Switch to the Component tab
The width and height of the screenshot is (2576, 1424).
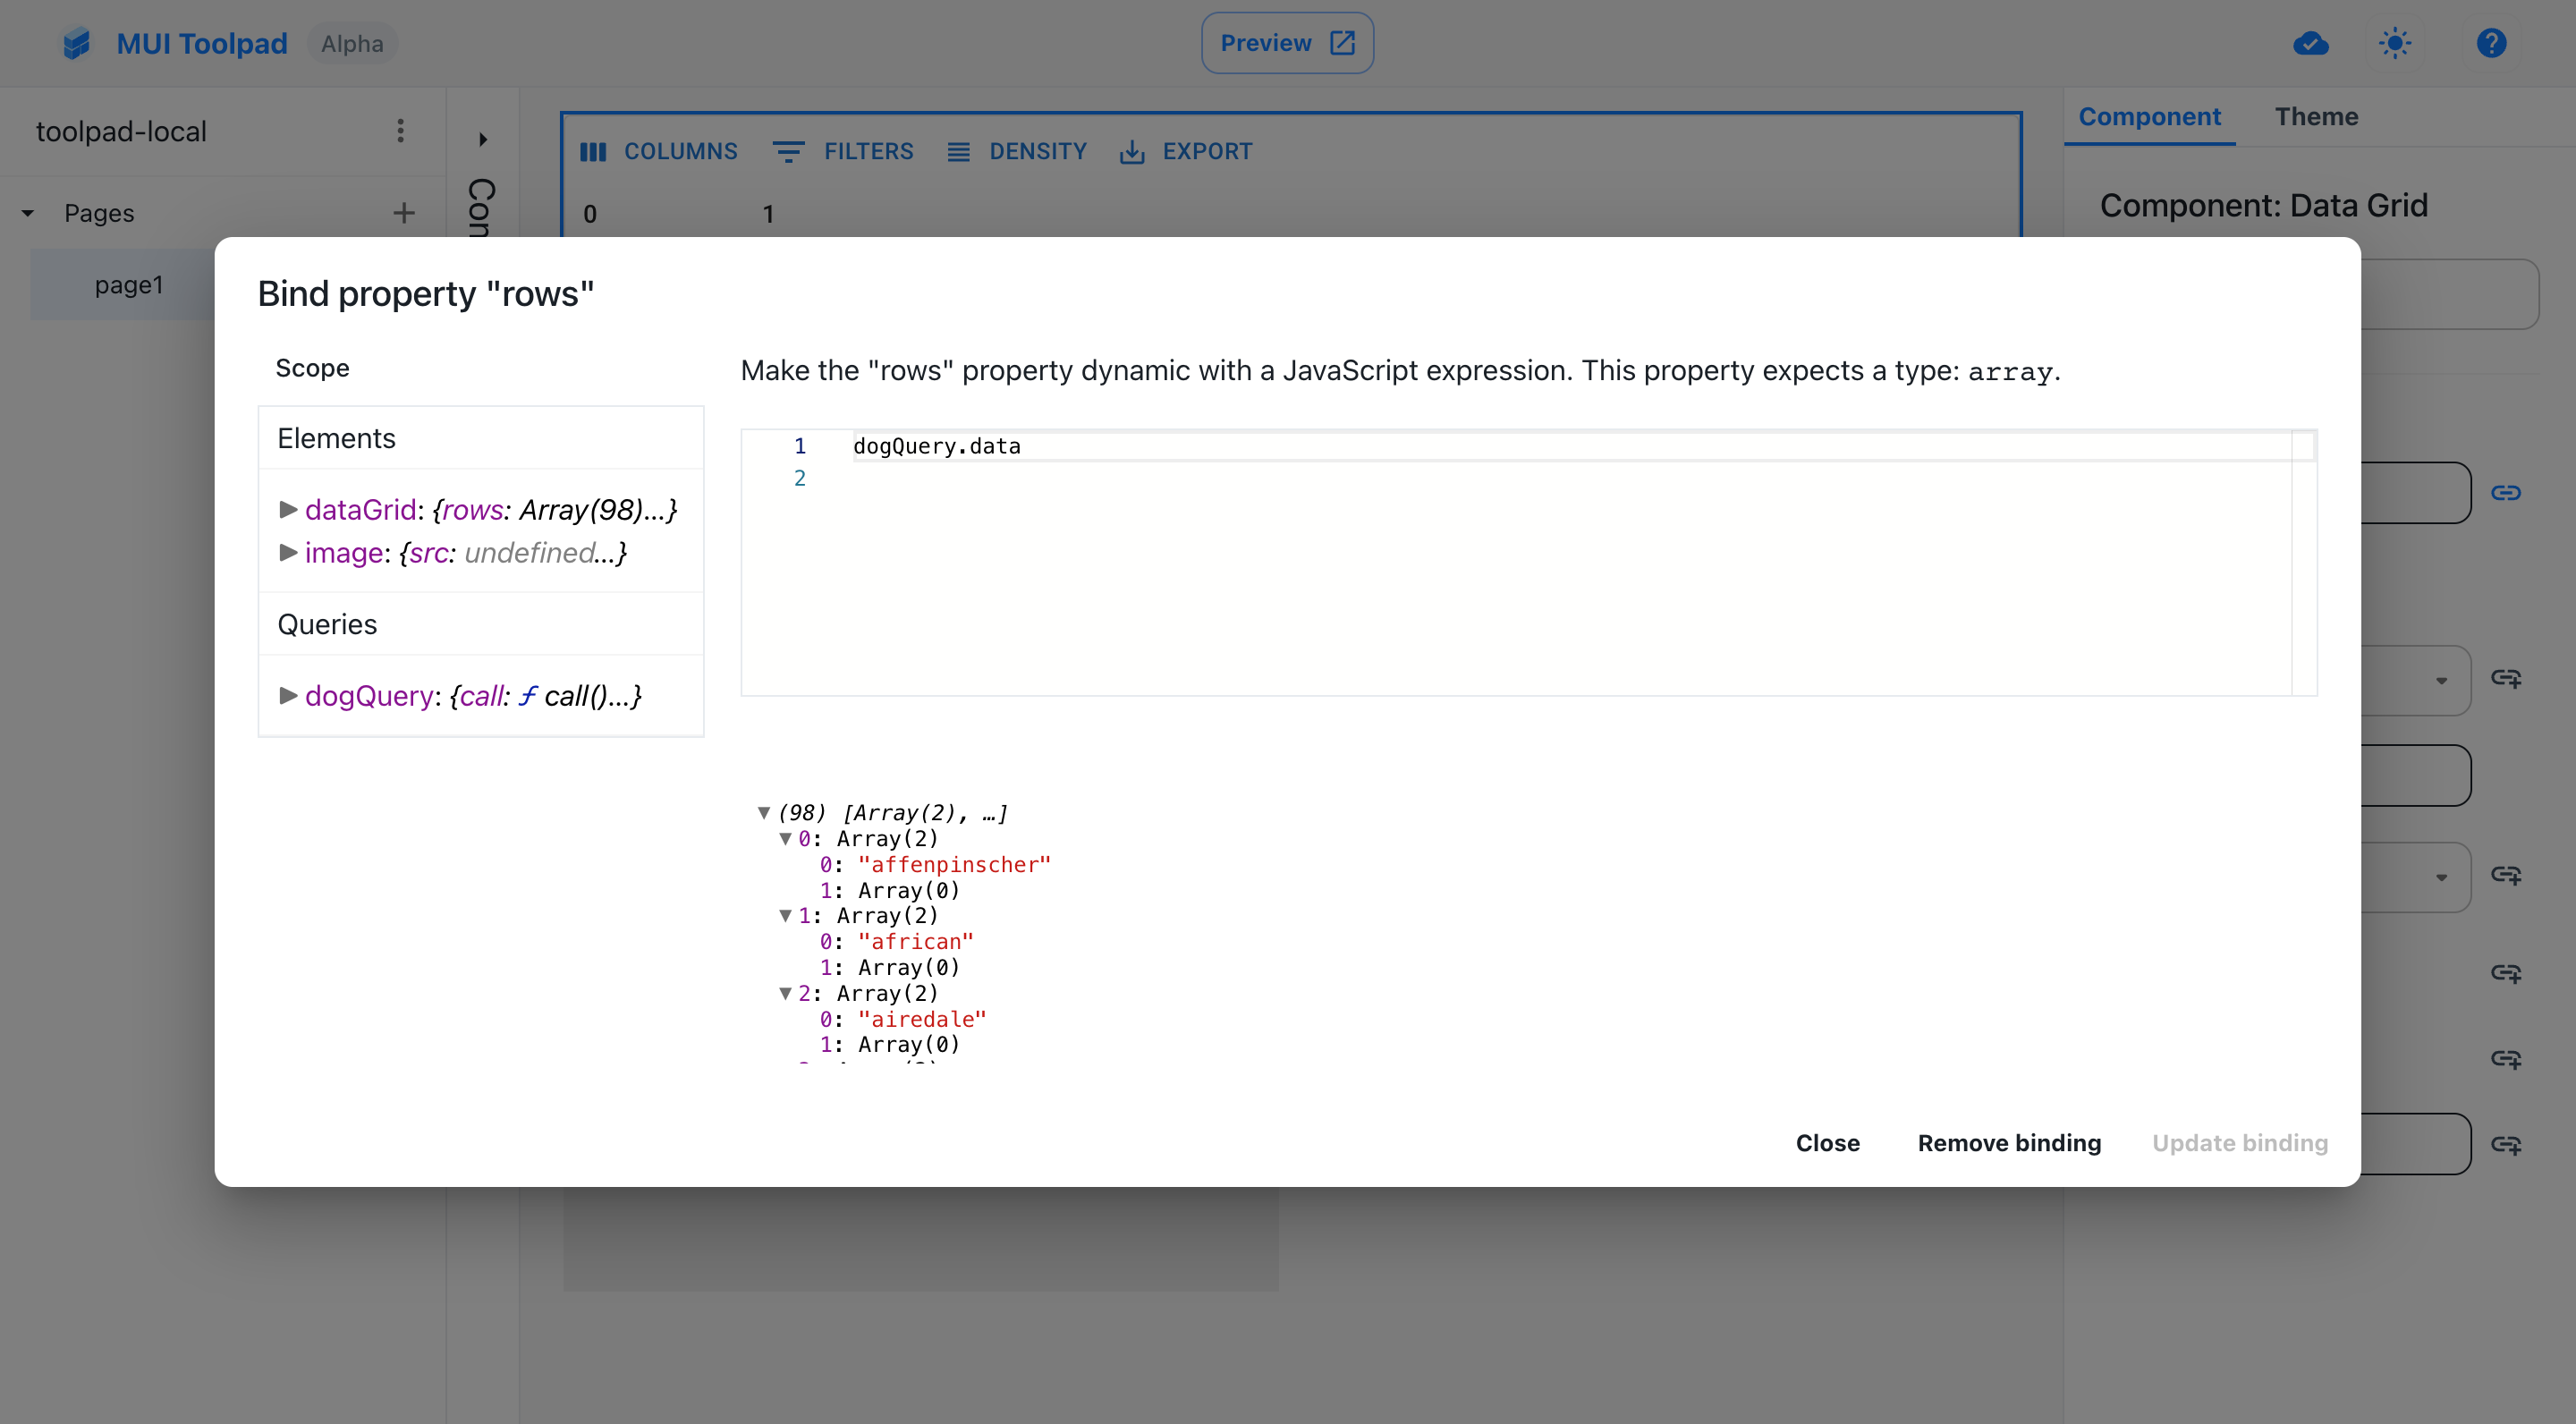(x=2149, y=117)
